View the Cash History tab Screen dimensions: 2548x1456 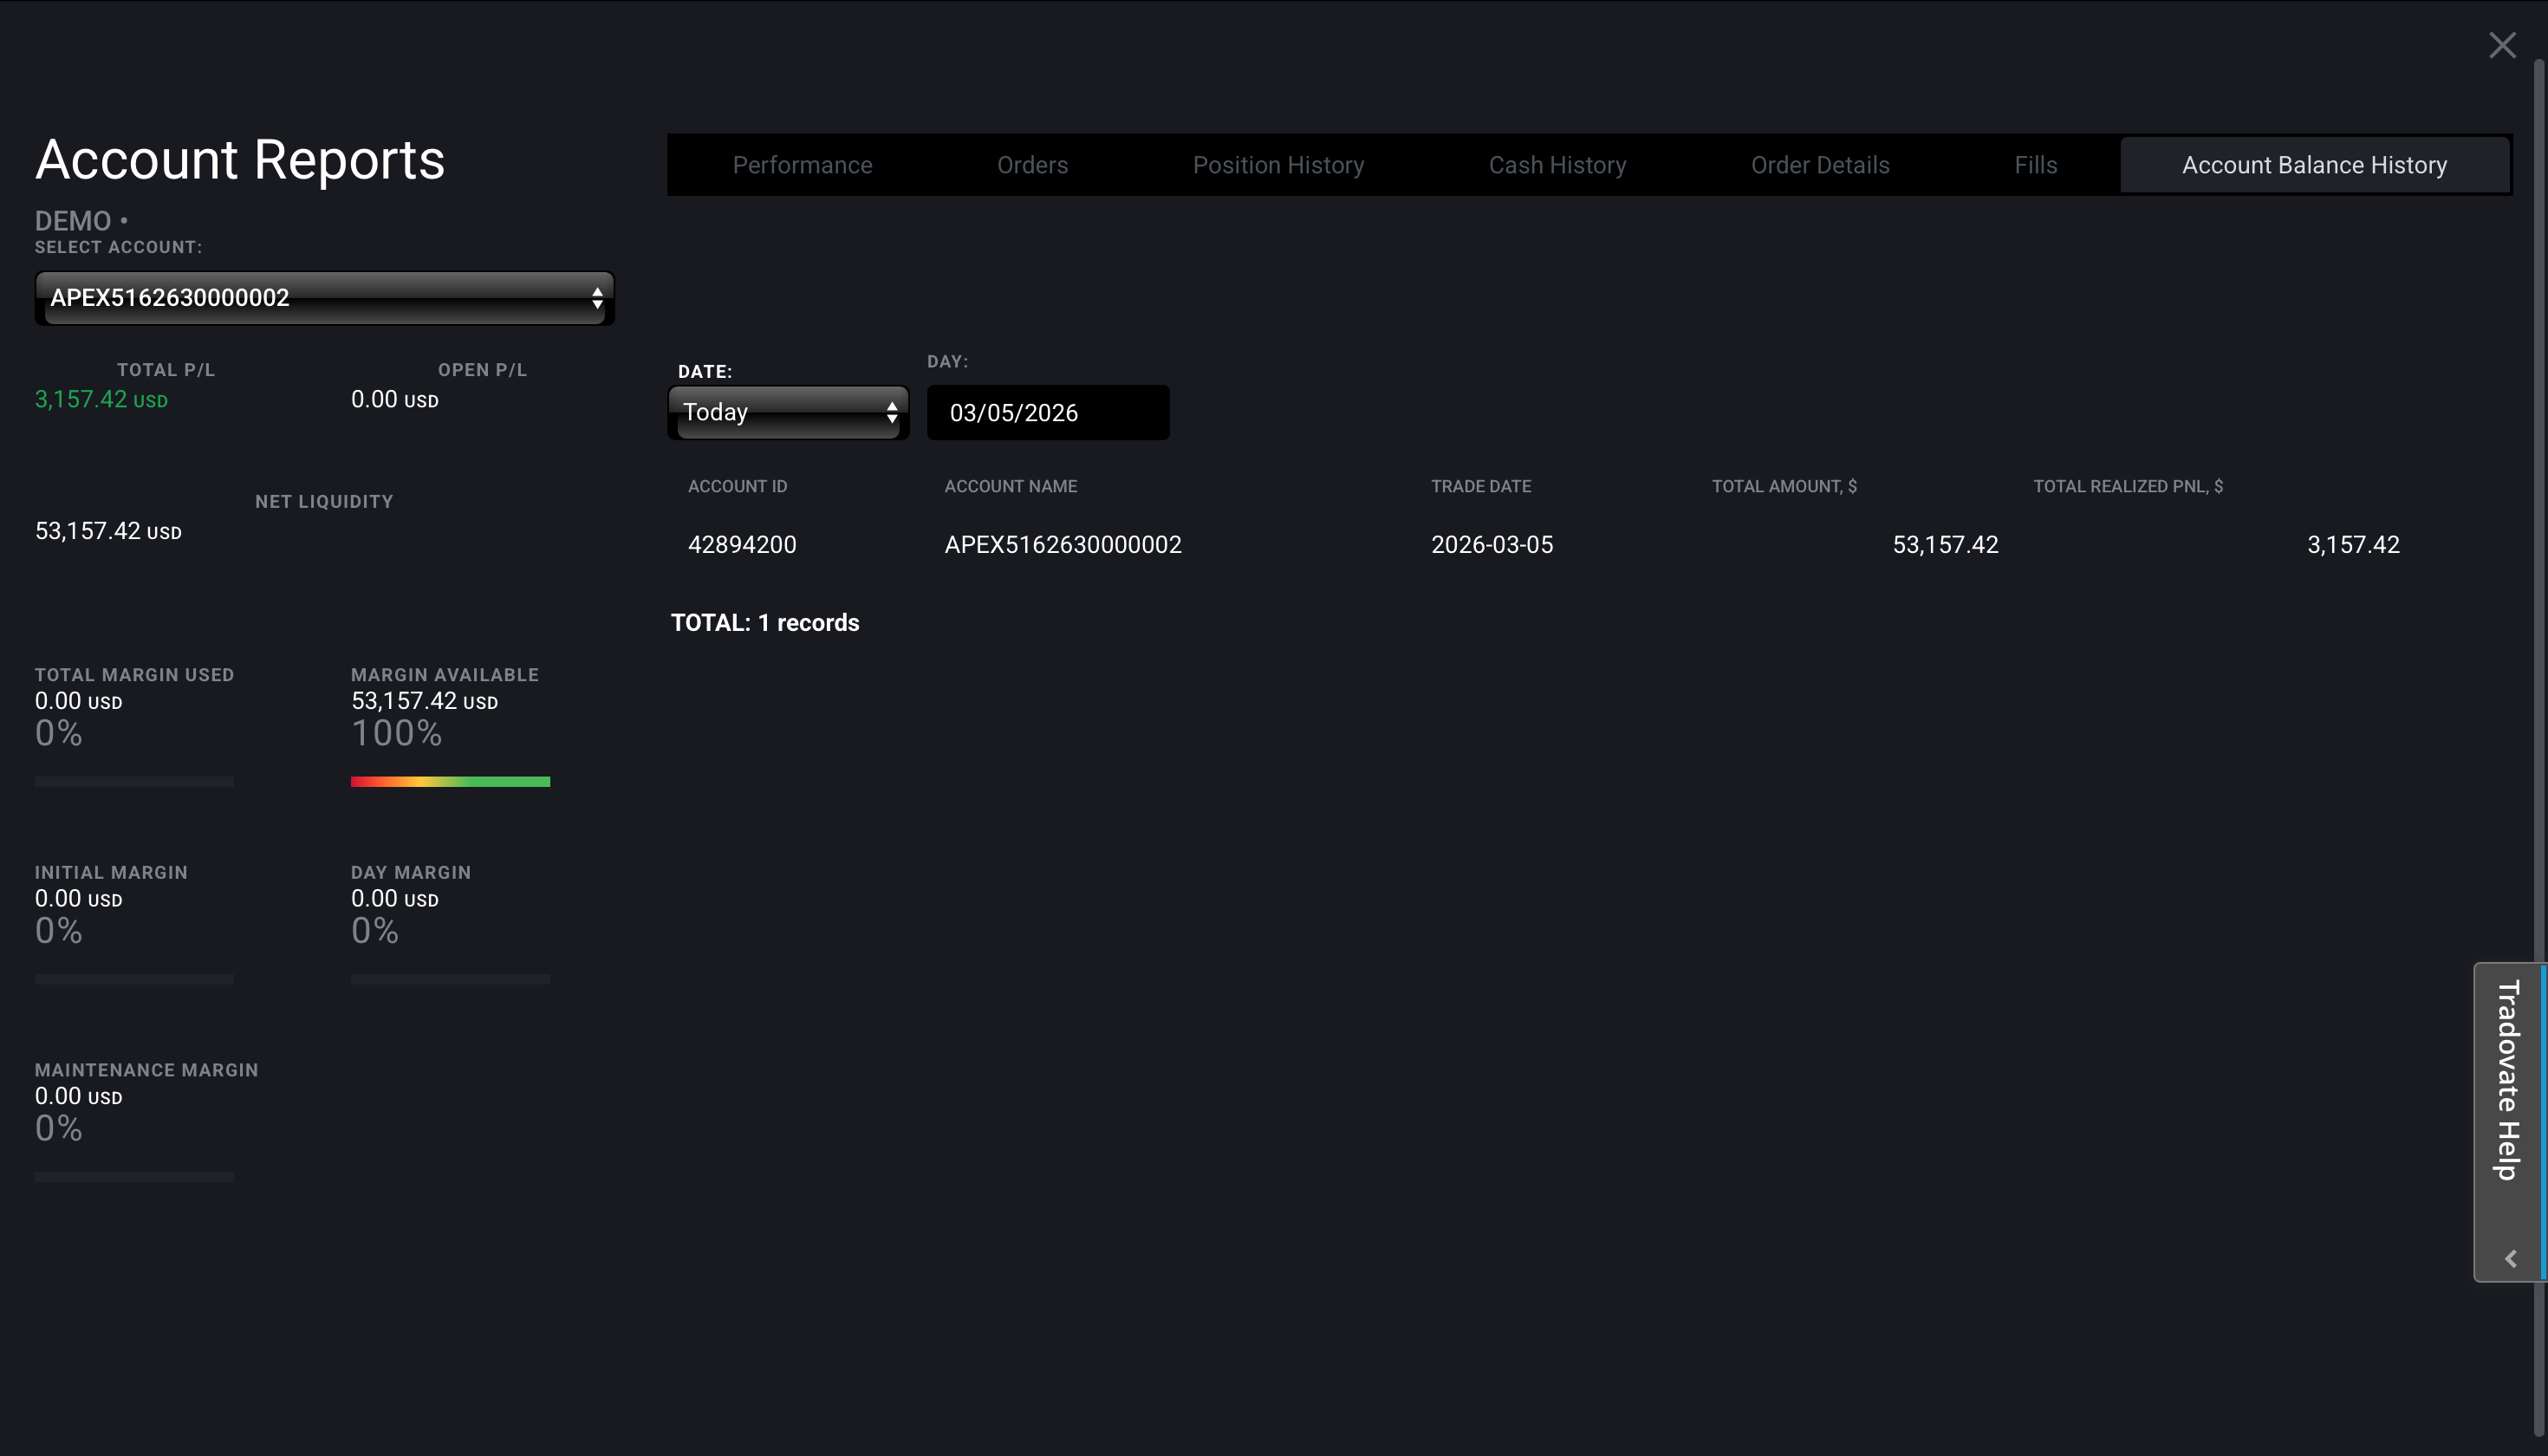1557,165
